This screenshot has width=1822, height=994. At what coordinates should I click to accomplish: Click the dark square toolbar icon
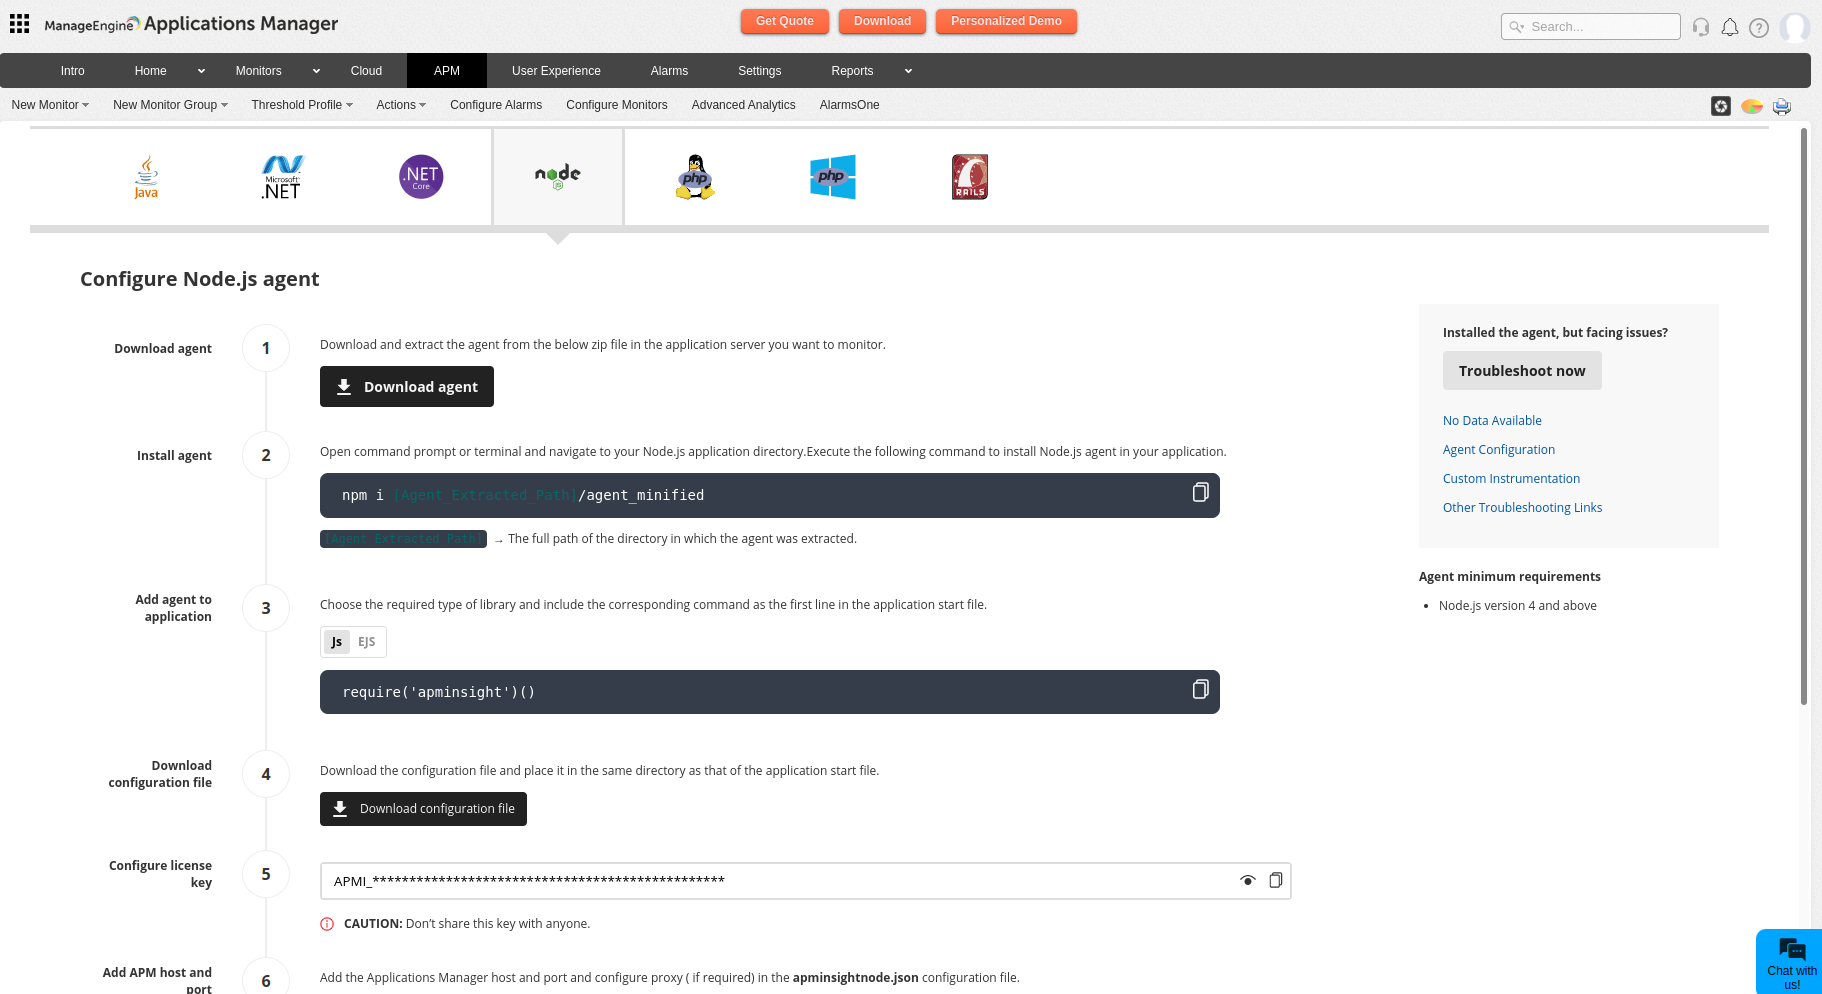click(1721, 106)
